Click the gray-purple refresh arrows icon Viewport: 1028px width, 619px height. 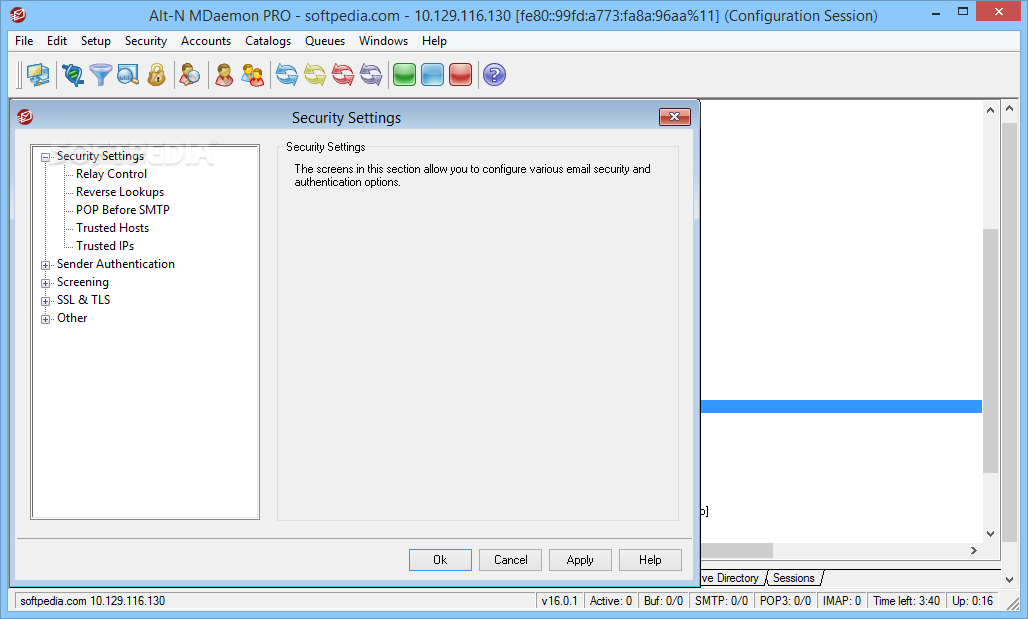371,75
